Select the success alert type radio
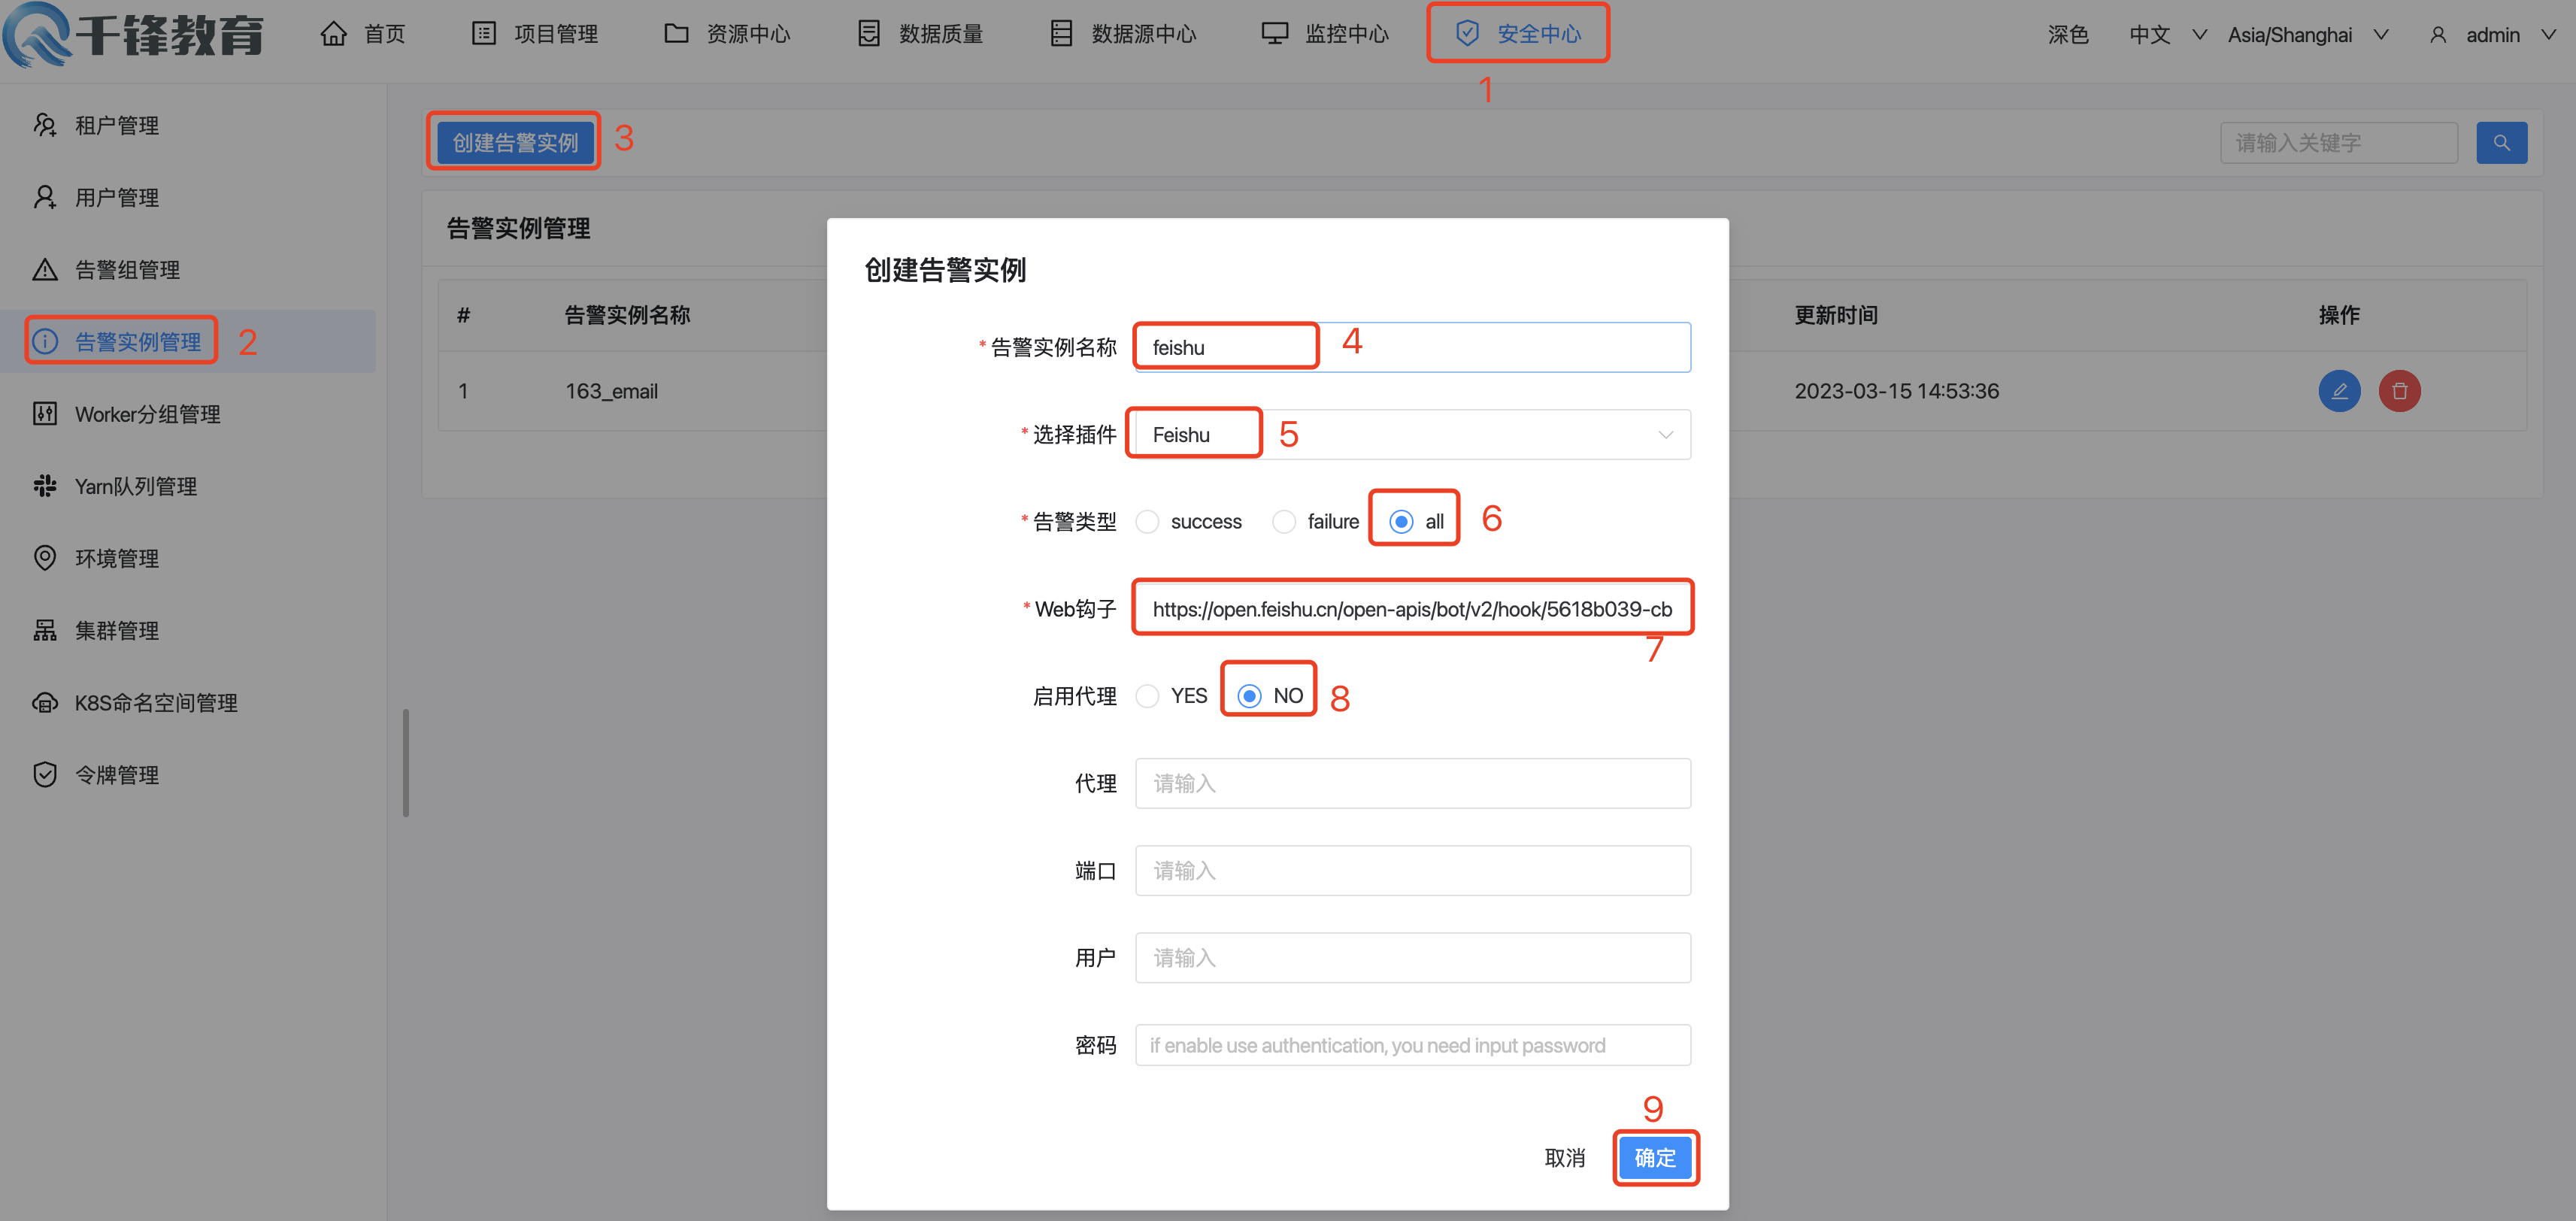This screenshot has height=1221, width=2576. tap(1147, 522)
